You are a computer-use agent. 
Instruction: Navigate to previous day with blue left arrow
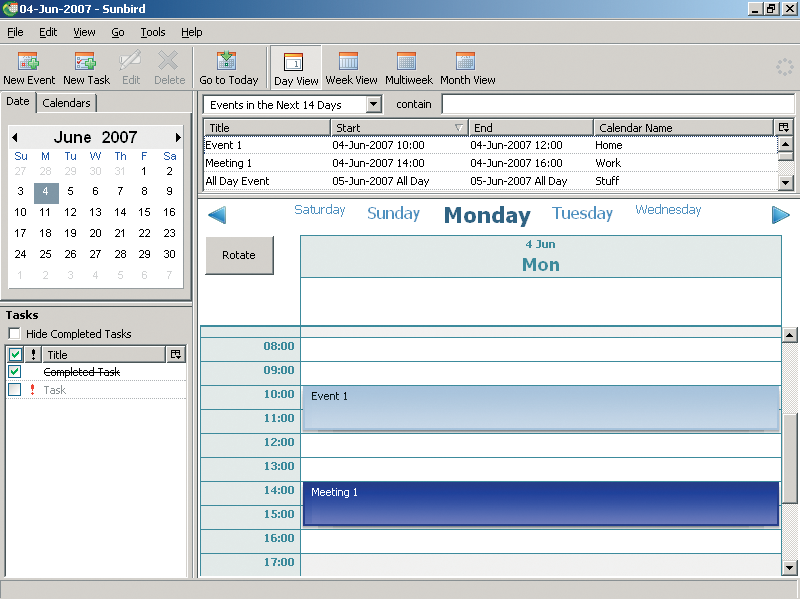tap(217, 215)
